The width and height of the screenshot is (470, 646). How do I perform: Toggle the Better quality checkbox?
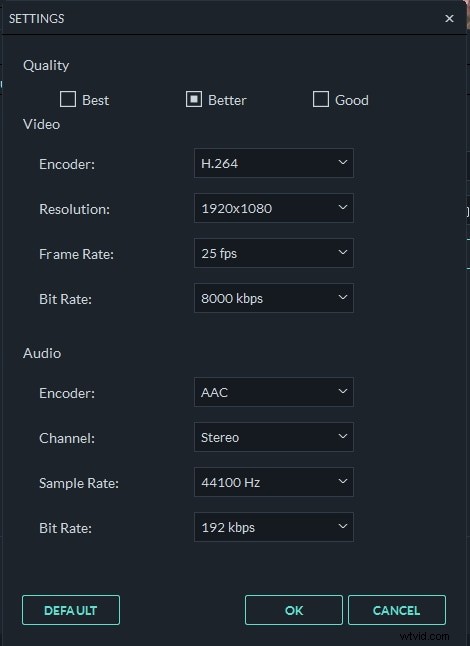[x=194, y=99]
